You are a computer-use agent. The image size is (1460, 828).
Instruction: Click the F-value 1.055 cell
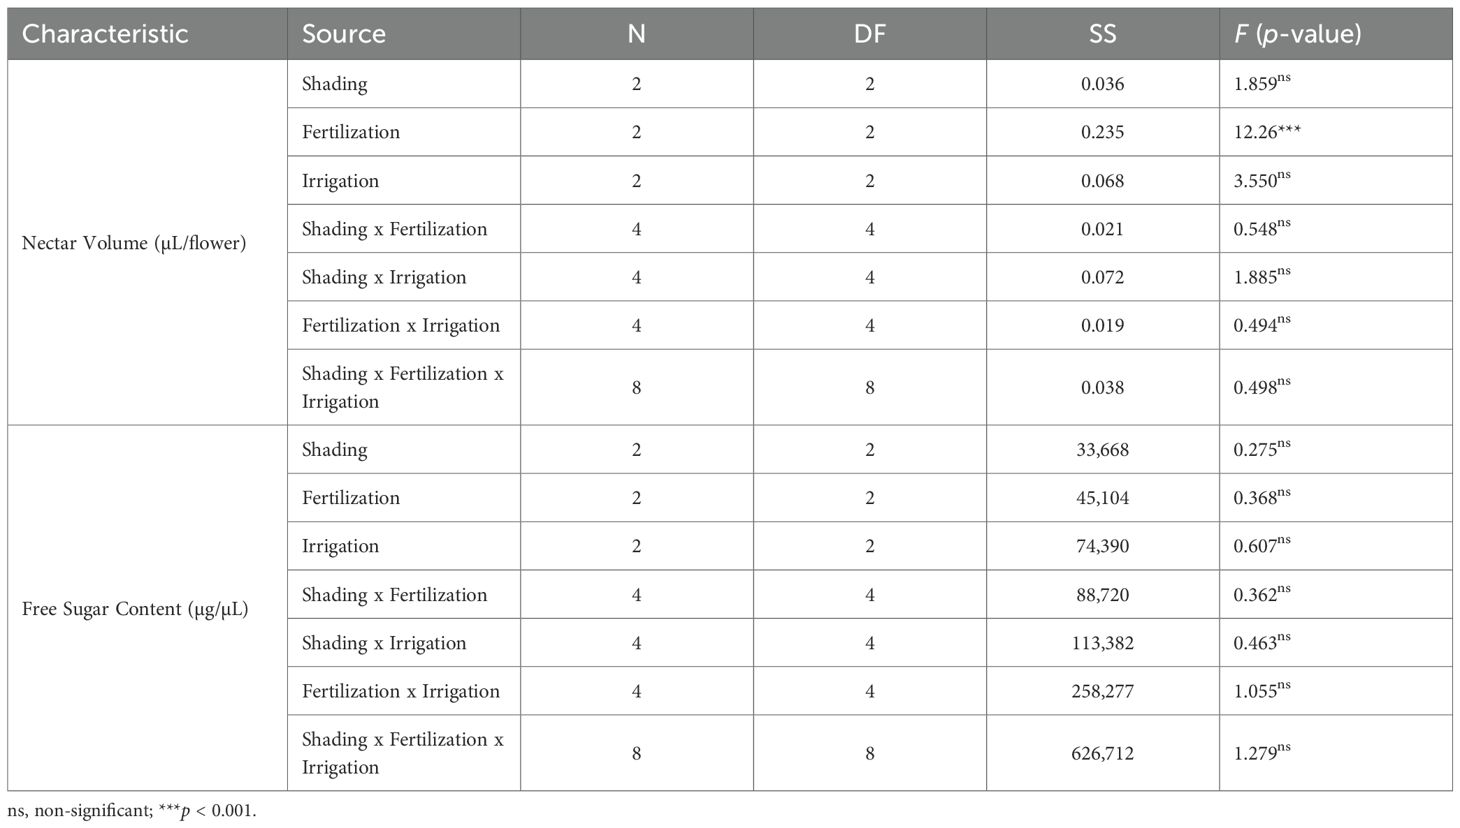click(x=1261, y=691)
